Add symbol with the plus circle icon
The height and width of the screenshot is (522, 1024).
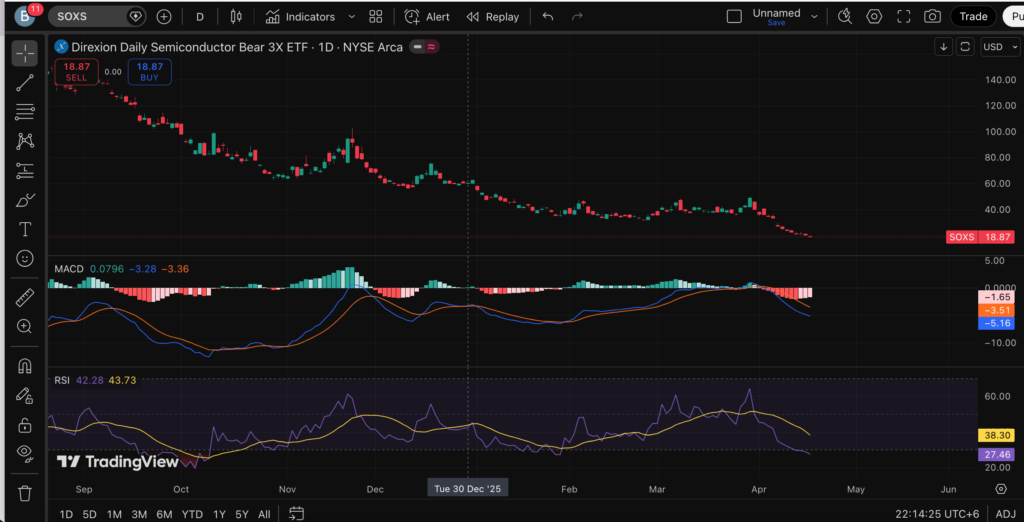[164, 17]
